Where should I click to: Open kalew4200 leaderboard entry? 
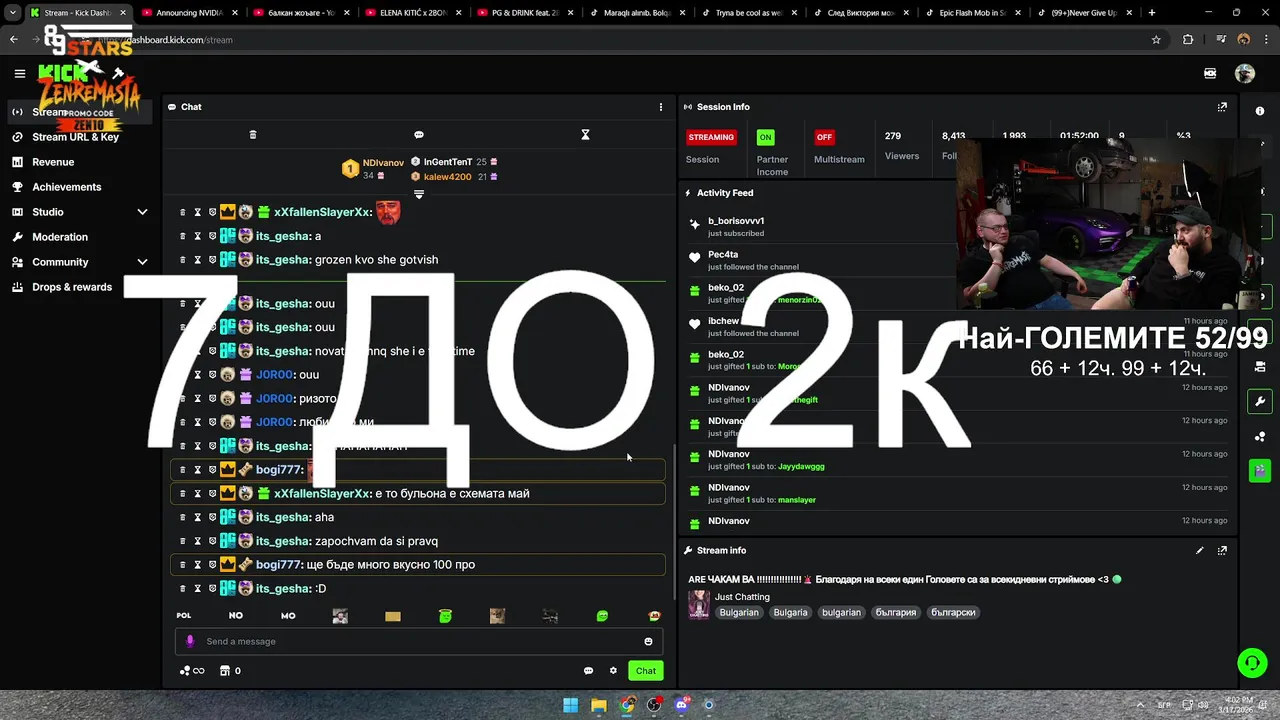[447, 177]
